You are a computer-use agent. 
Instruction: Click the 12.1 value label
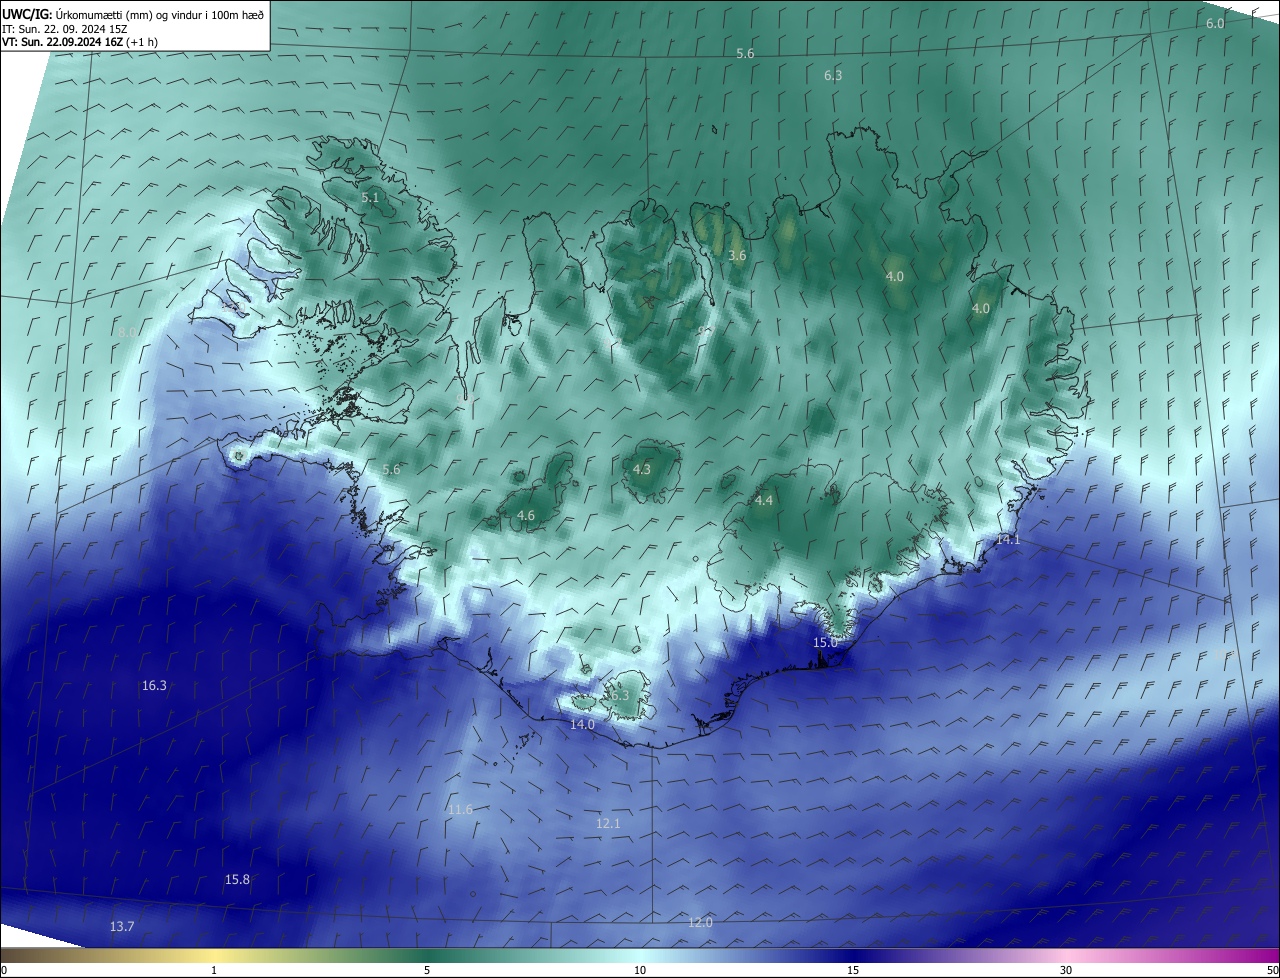click(x=608, y=824)
